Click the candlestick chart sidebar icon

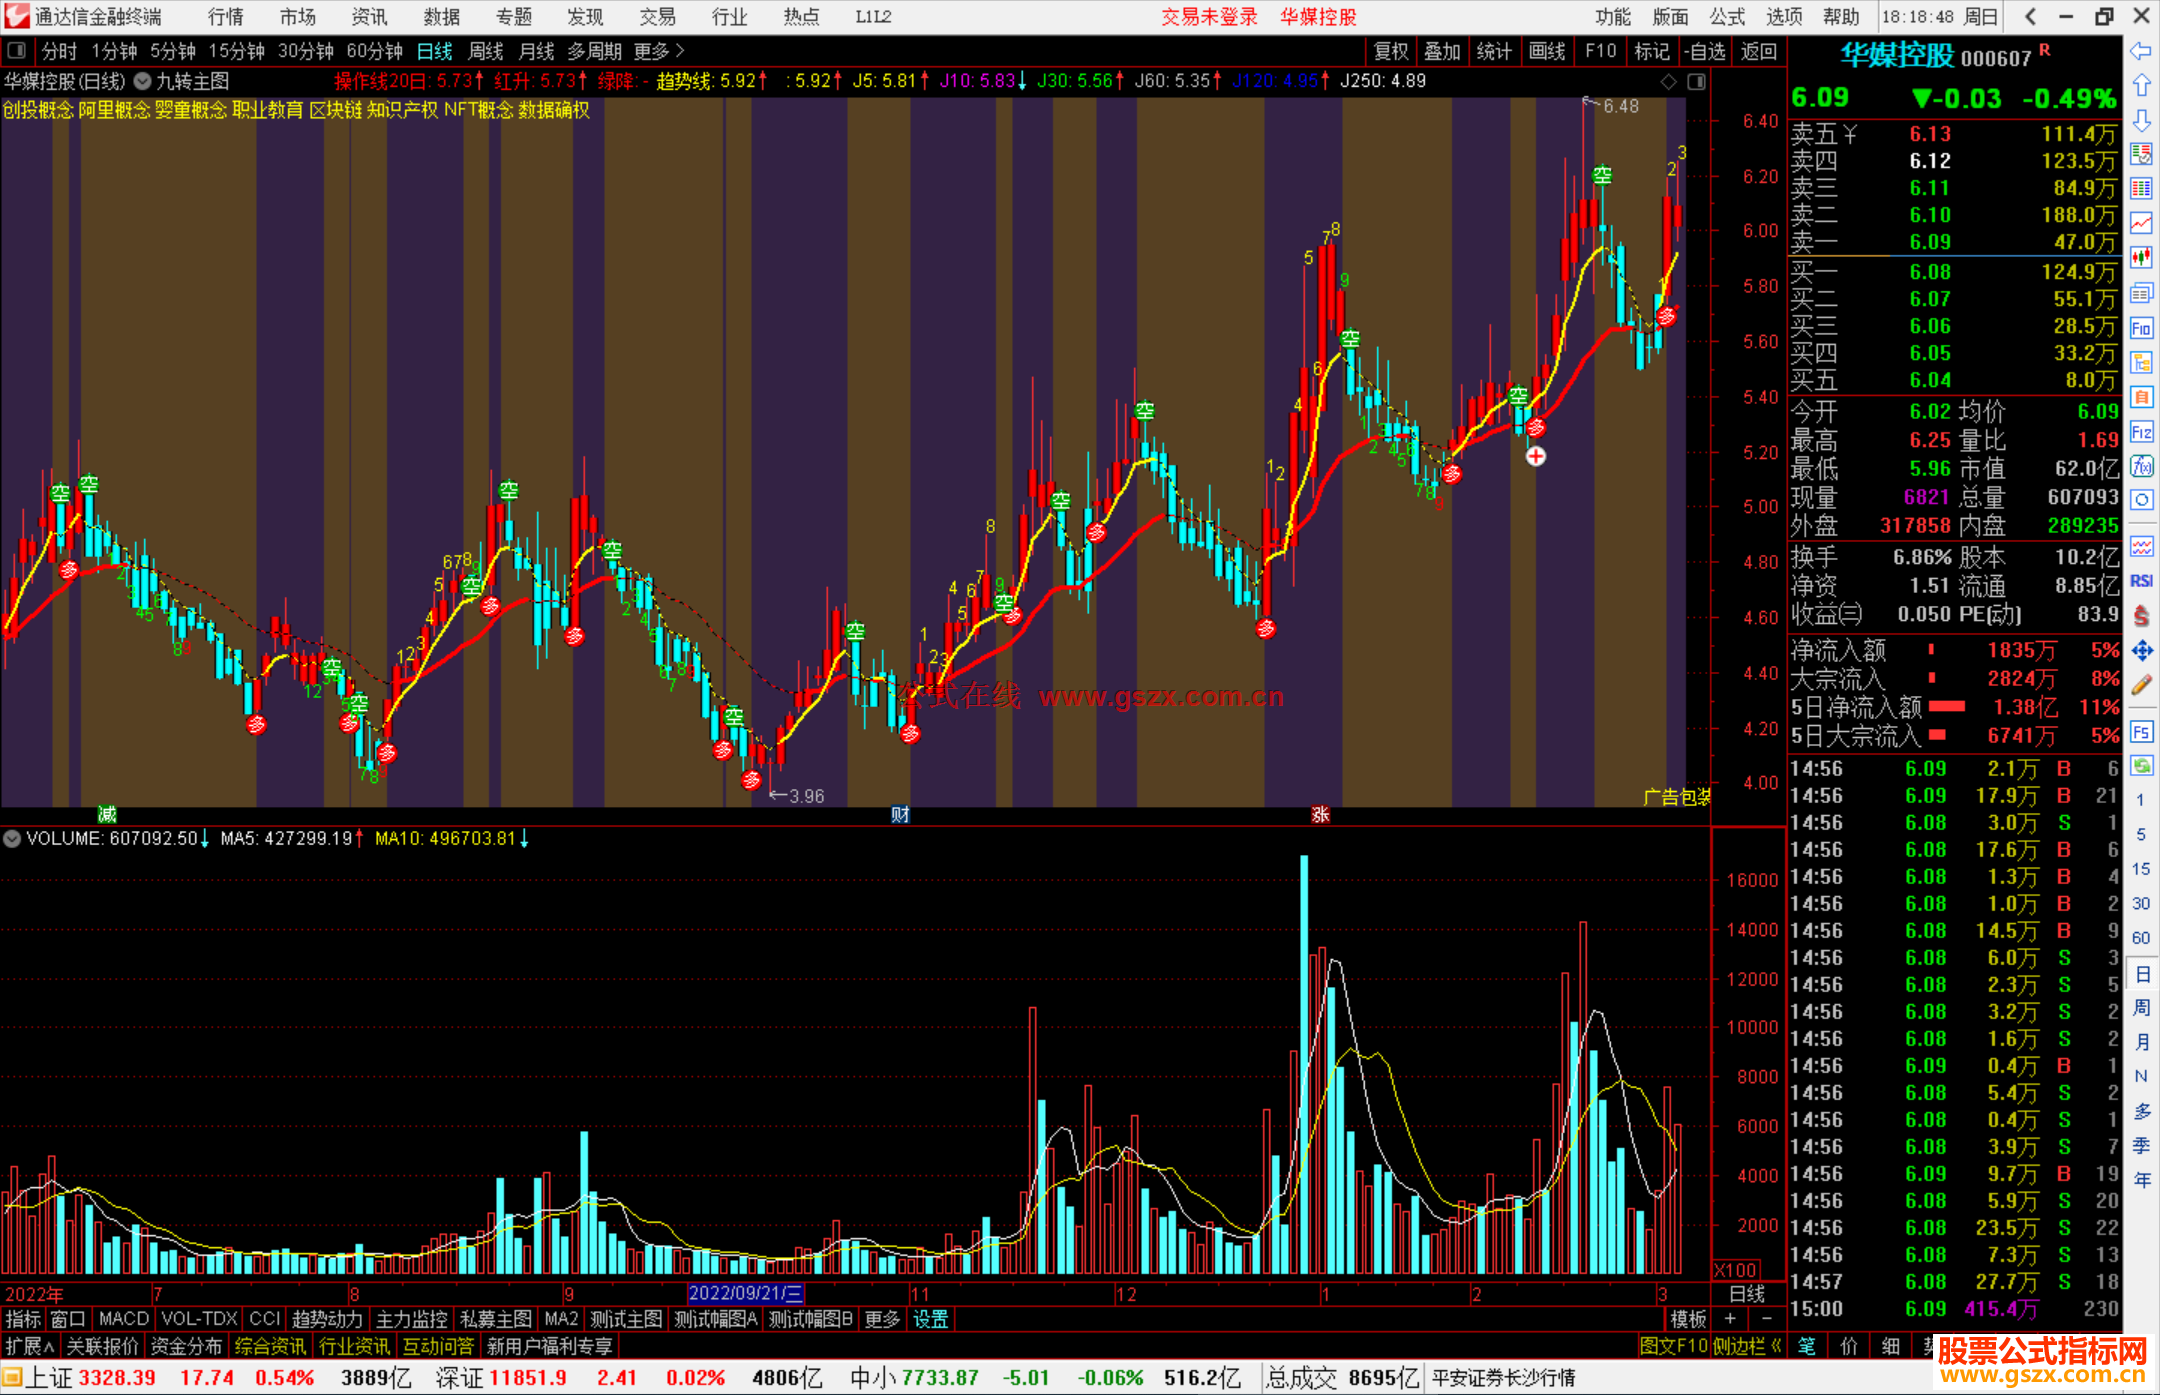pyautogui.click(x=2141, y=257)
